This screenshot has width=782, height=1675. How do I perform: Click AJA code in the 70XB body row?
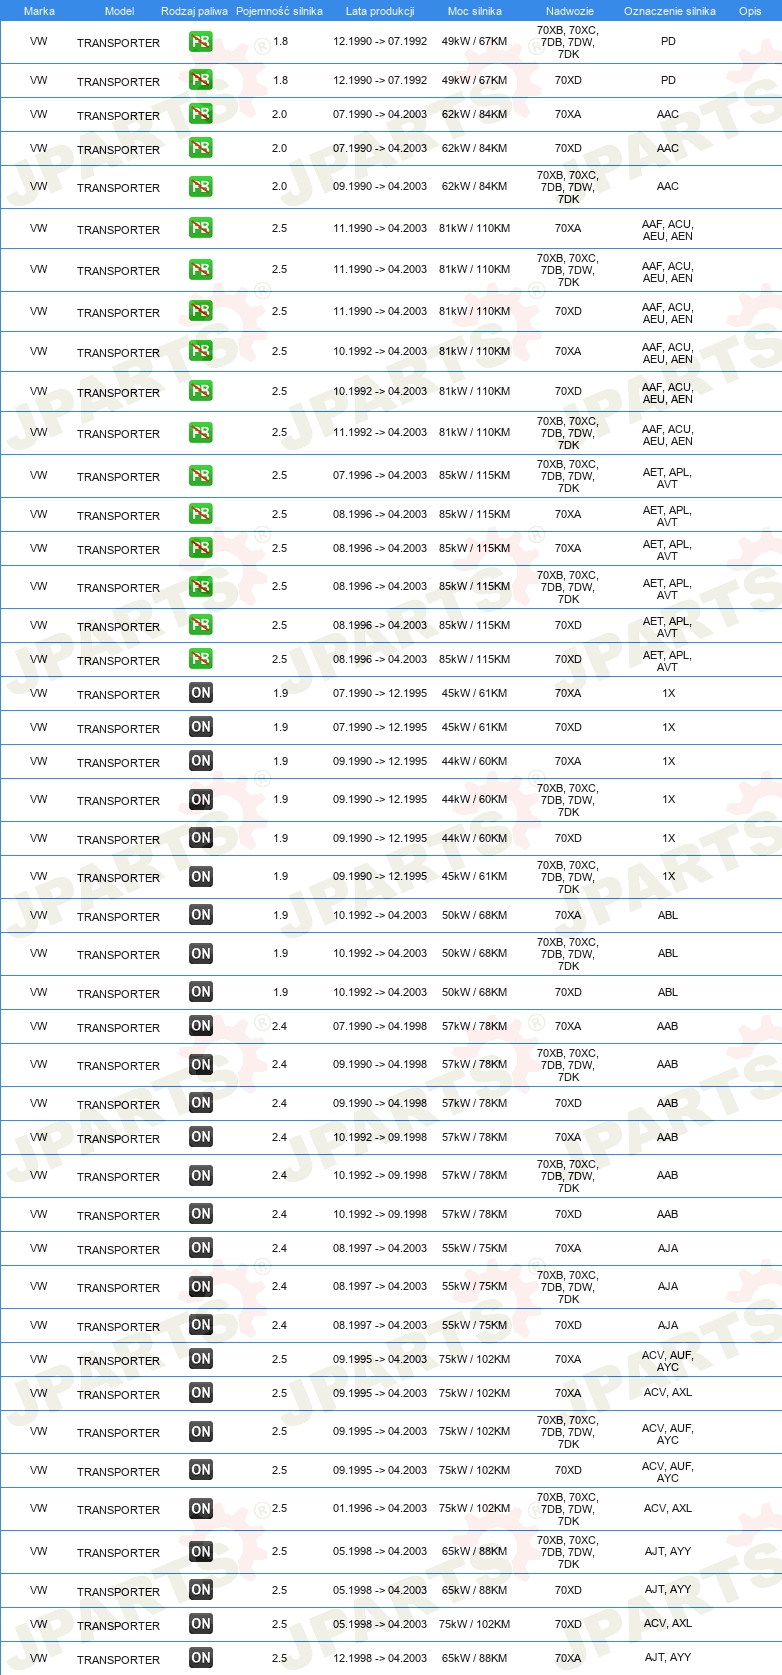pyautogui.click(x=668, y=1286)
